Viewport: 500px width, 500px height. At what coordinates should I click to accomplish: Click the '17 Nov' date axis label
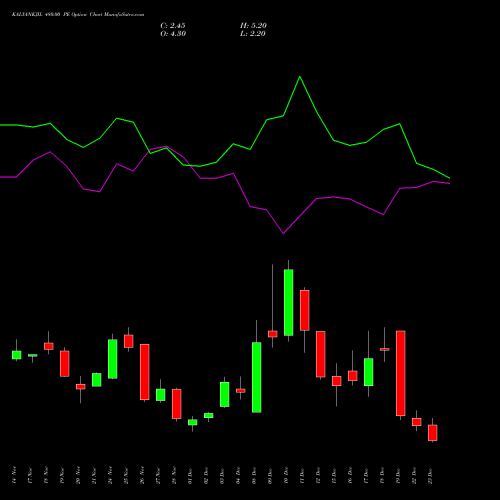(30, 475)
